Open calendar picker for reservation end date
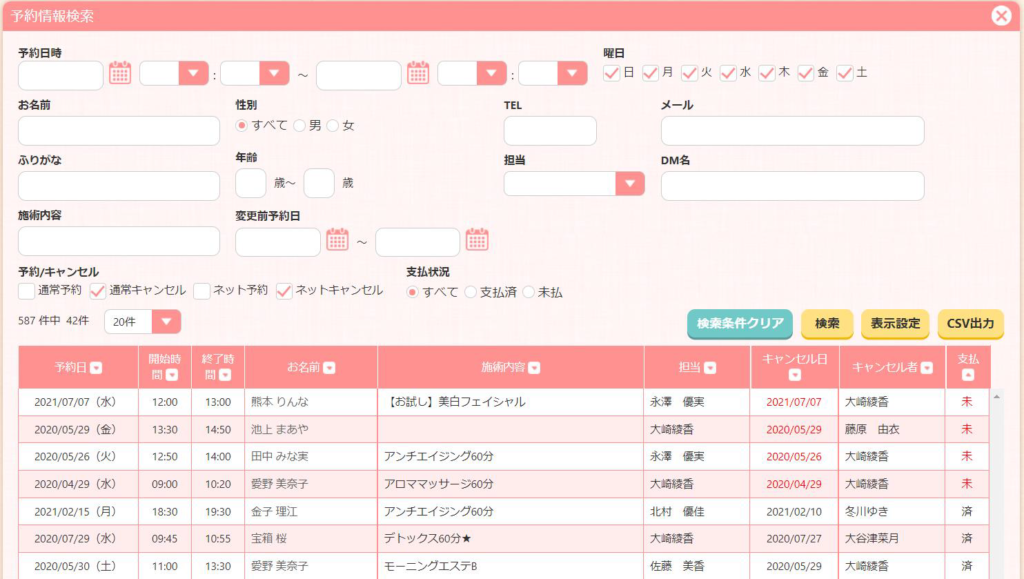Screen dimensions: 1024x579 [x=418, y=73]
